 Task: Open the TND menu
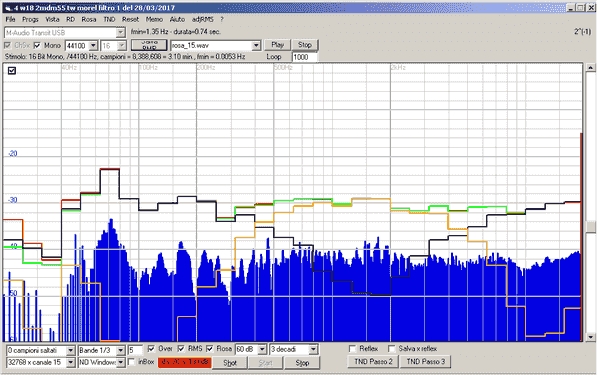click(x=109, y=20)
